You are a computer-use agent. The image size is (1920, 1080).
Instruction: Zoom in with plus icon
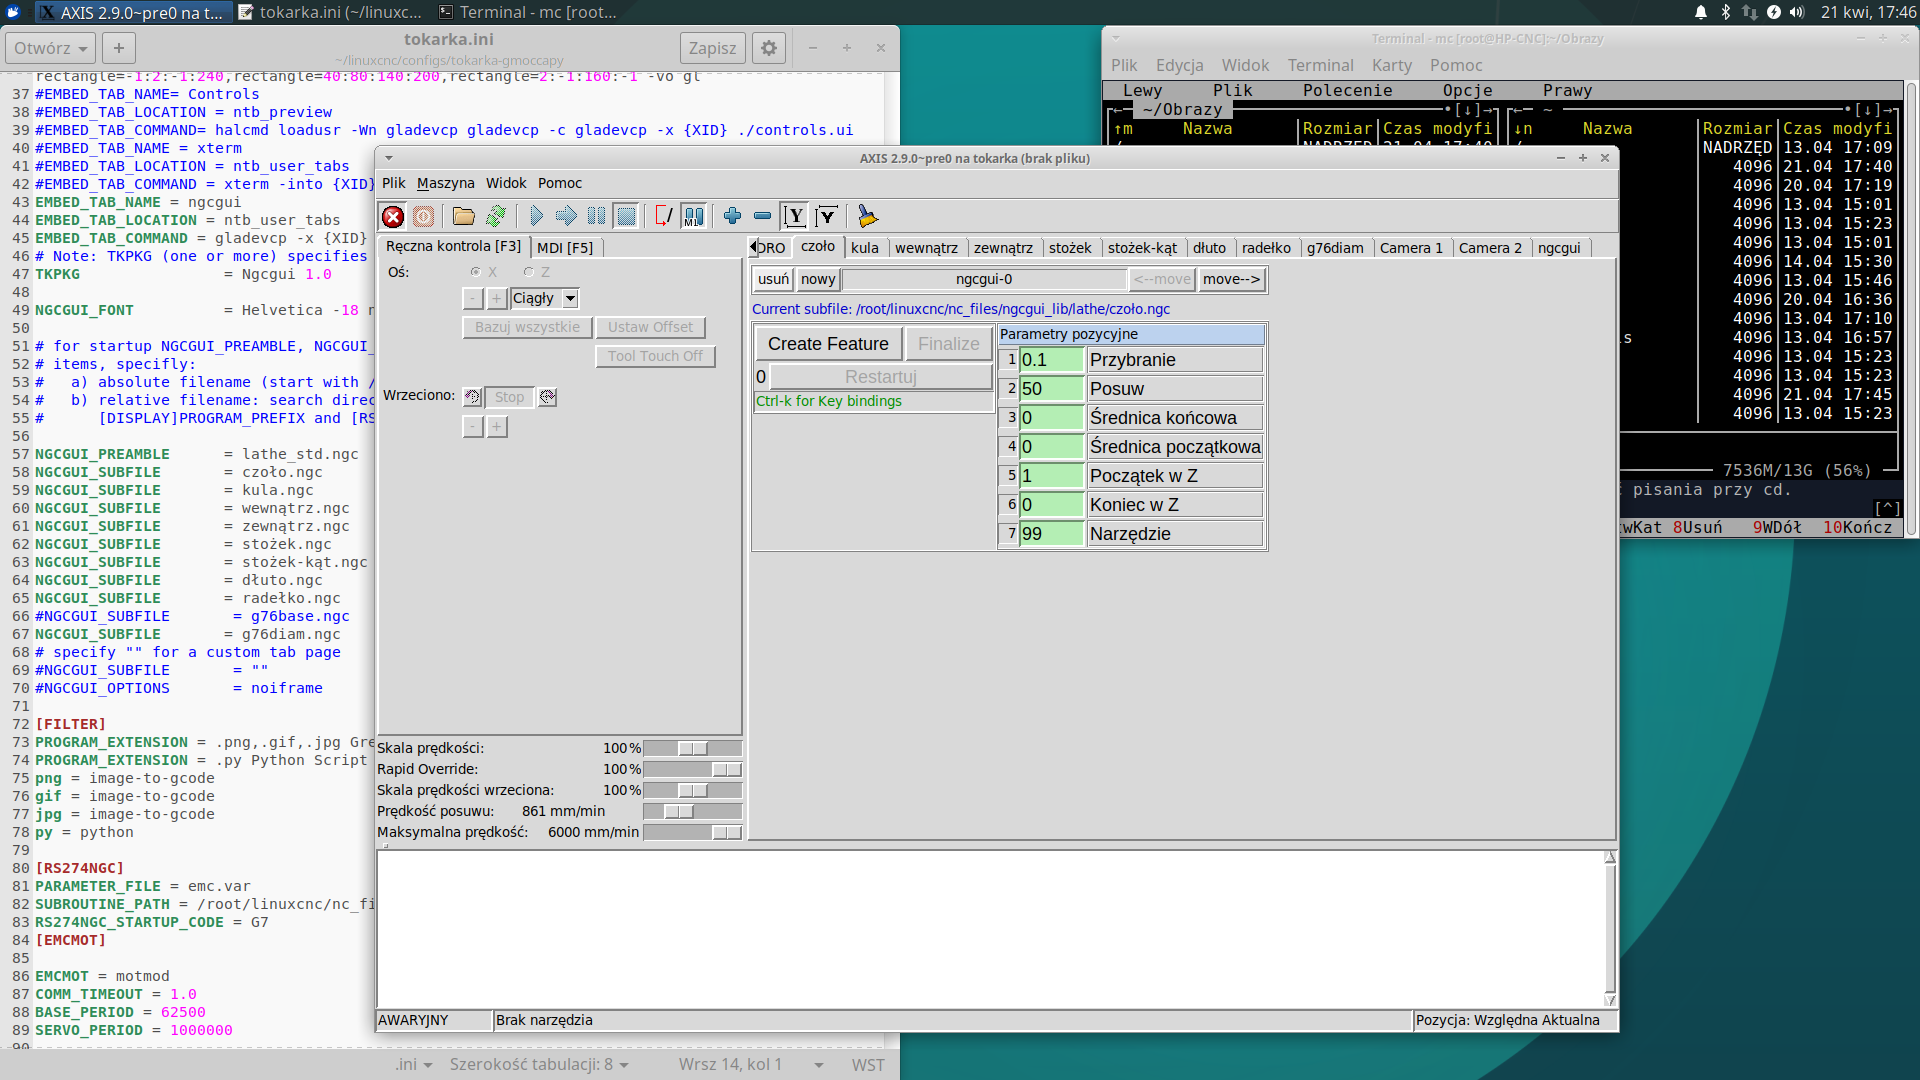tap(732, 216)
